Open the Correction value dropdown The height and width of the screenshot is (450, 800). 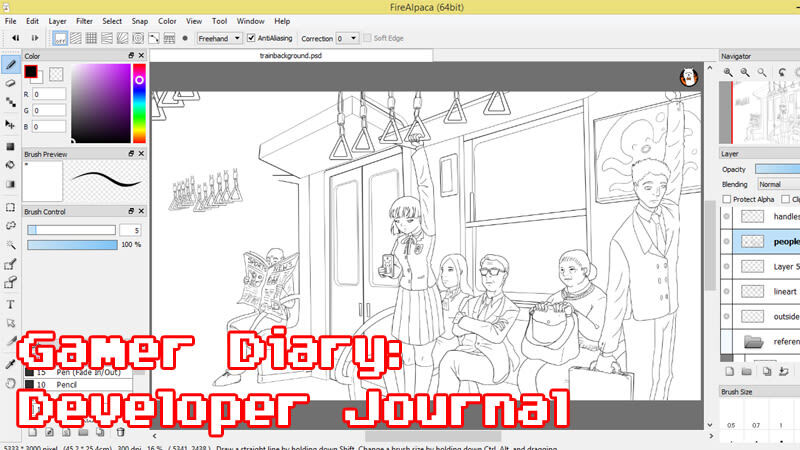pyautogui.click(x=347, y=38)
